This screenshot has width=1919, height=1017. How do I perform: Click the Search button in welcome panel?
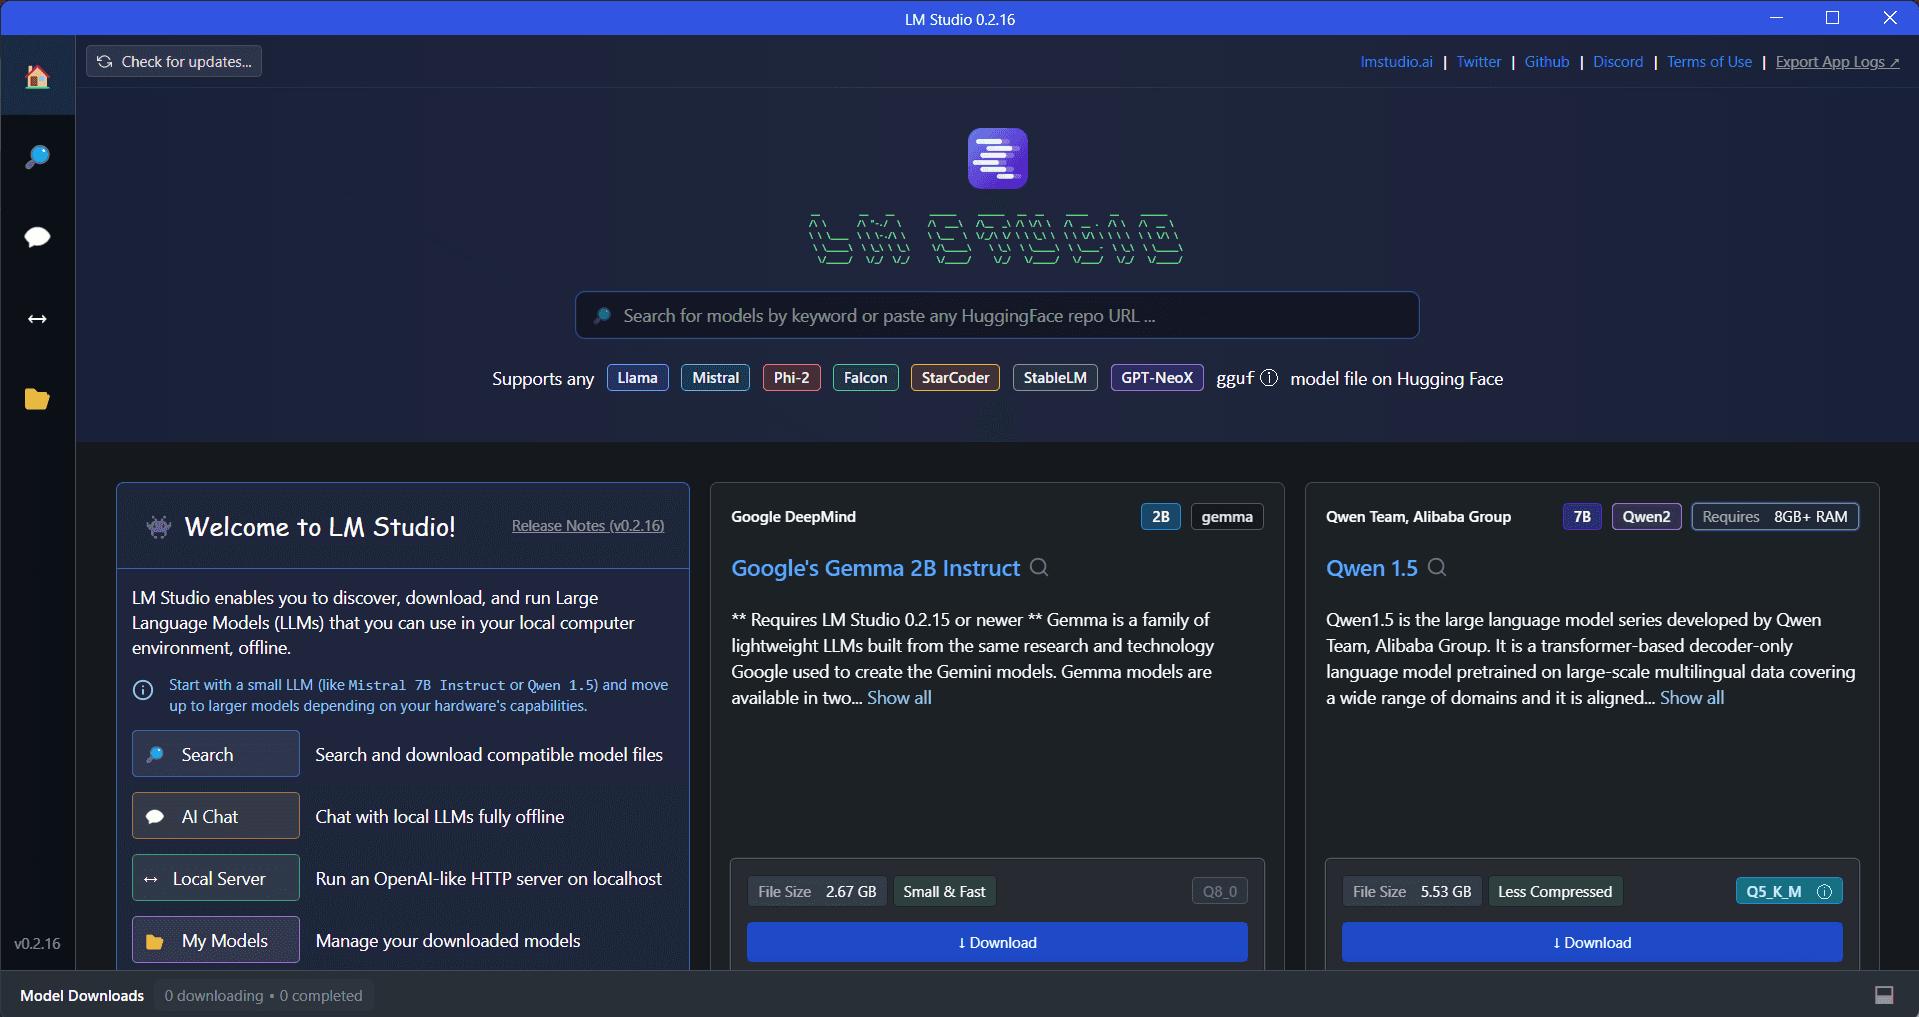(216, 754)
